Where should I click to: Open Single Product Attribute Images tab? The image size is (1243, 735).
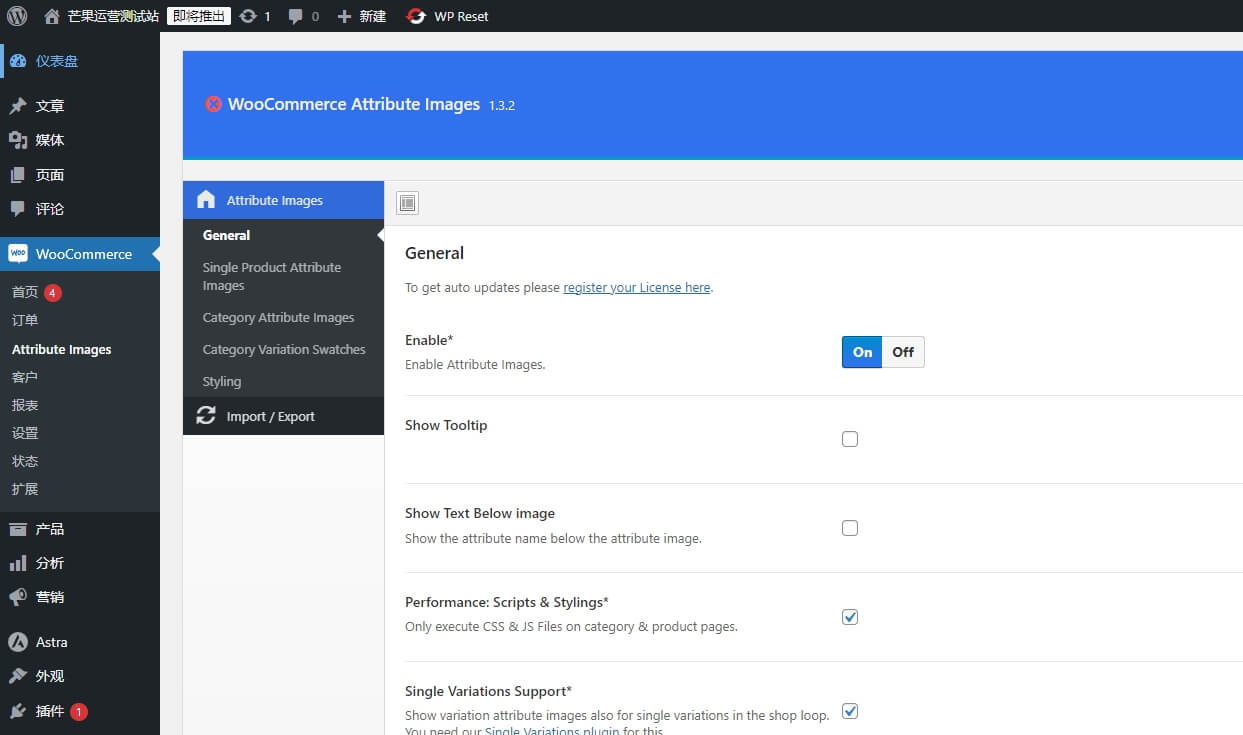[271, 276]
